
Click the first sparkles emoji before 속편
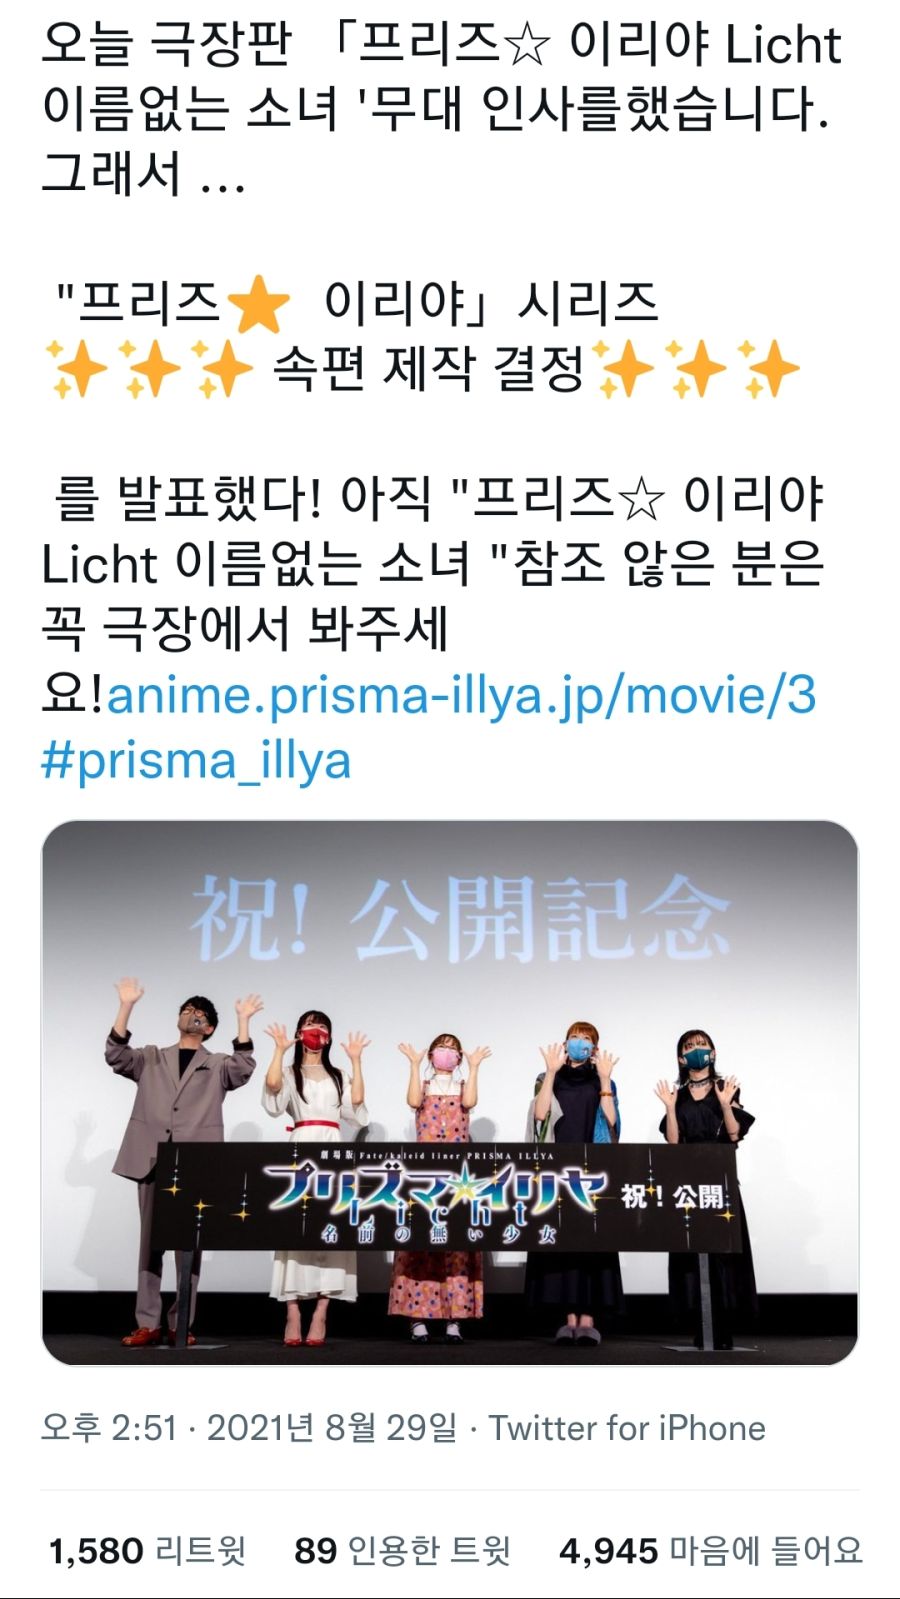pyautogui.click(x=76, y=369)
